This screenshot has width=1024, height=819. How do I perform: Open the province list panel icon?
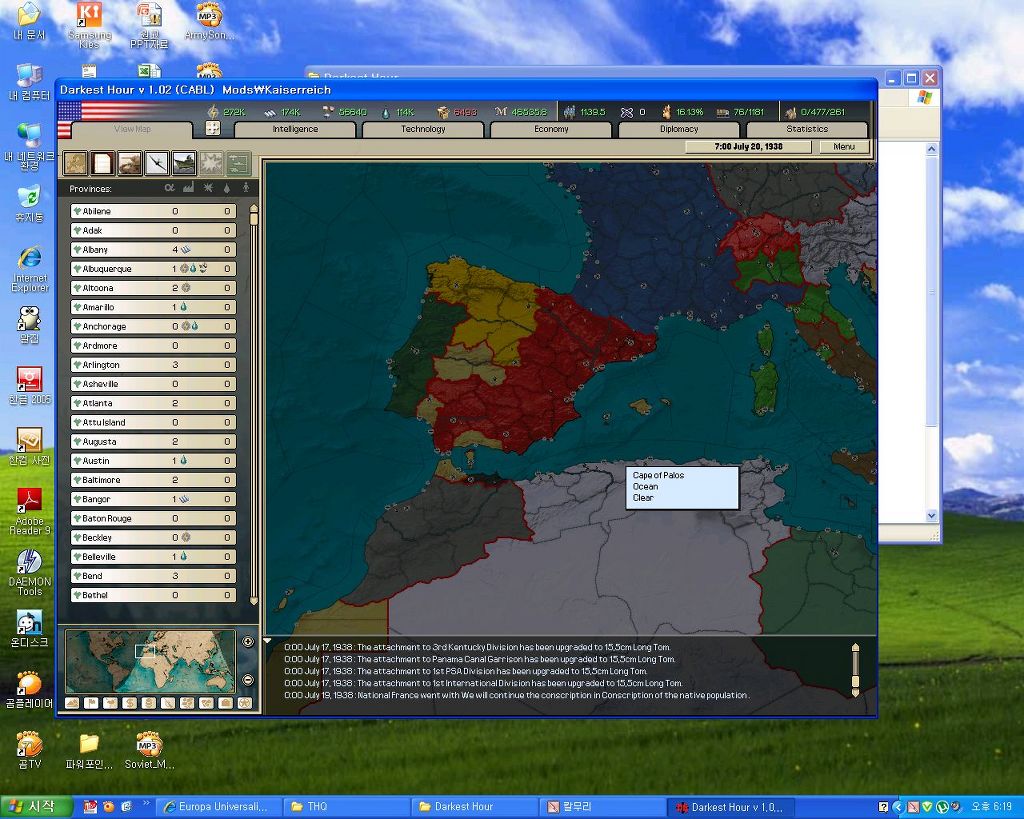click(75, 163)
